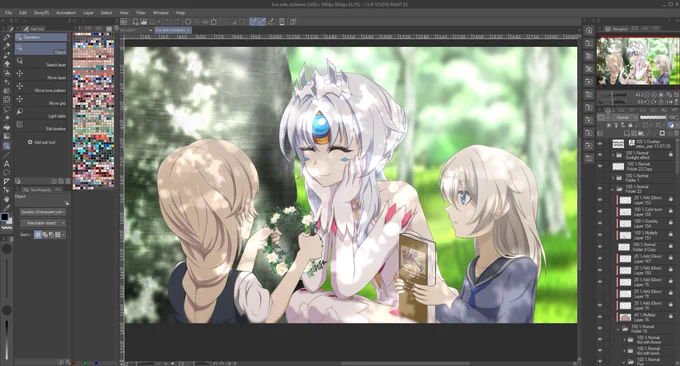
Task: Click the Navigator preview thumbnail
Action: pyautogui.click(x=638, y=61)
